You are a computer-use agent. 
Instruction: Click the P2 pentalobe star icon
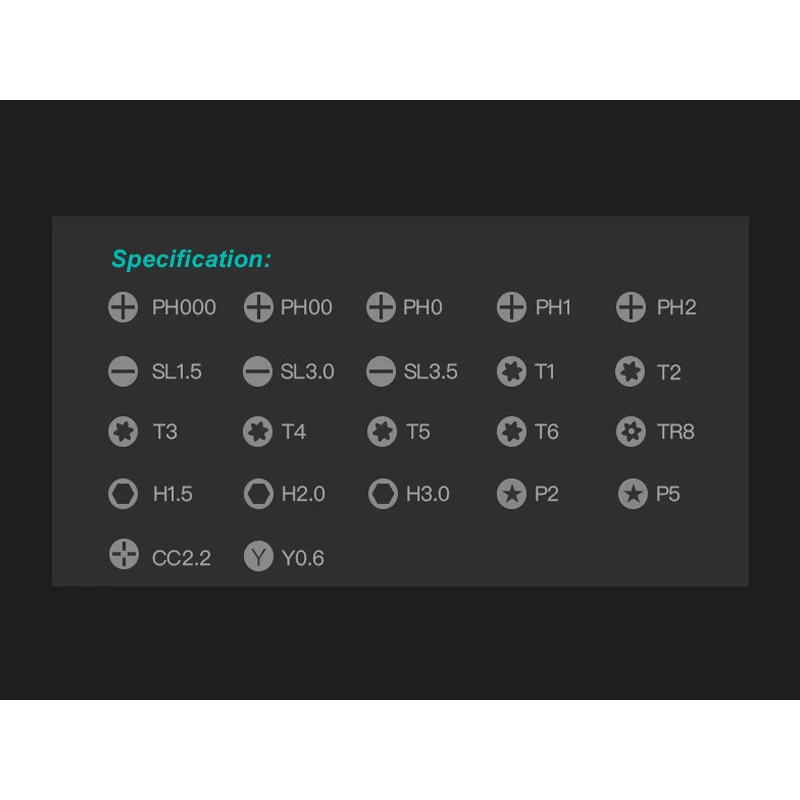(511, 493)
